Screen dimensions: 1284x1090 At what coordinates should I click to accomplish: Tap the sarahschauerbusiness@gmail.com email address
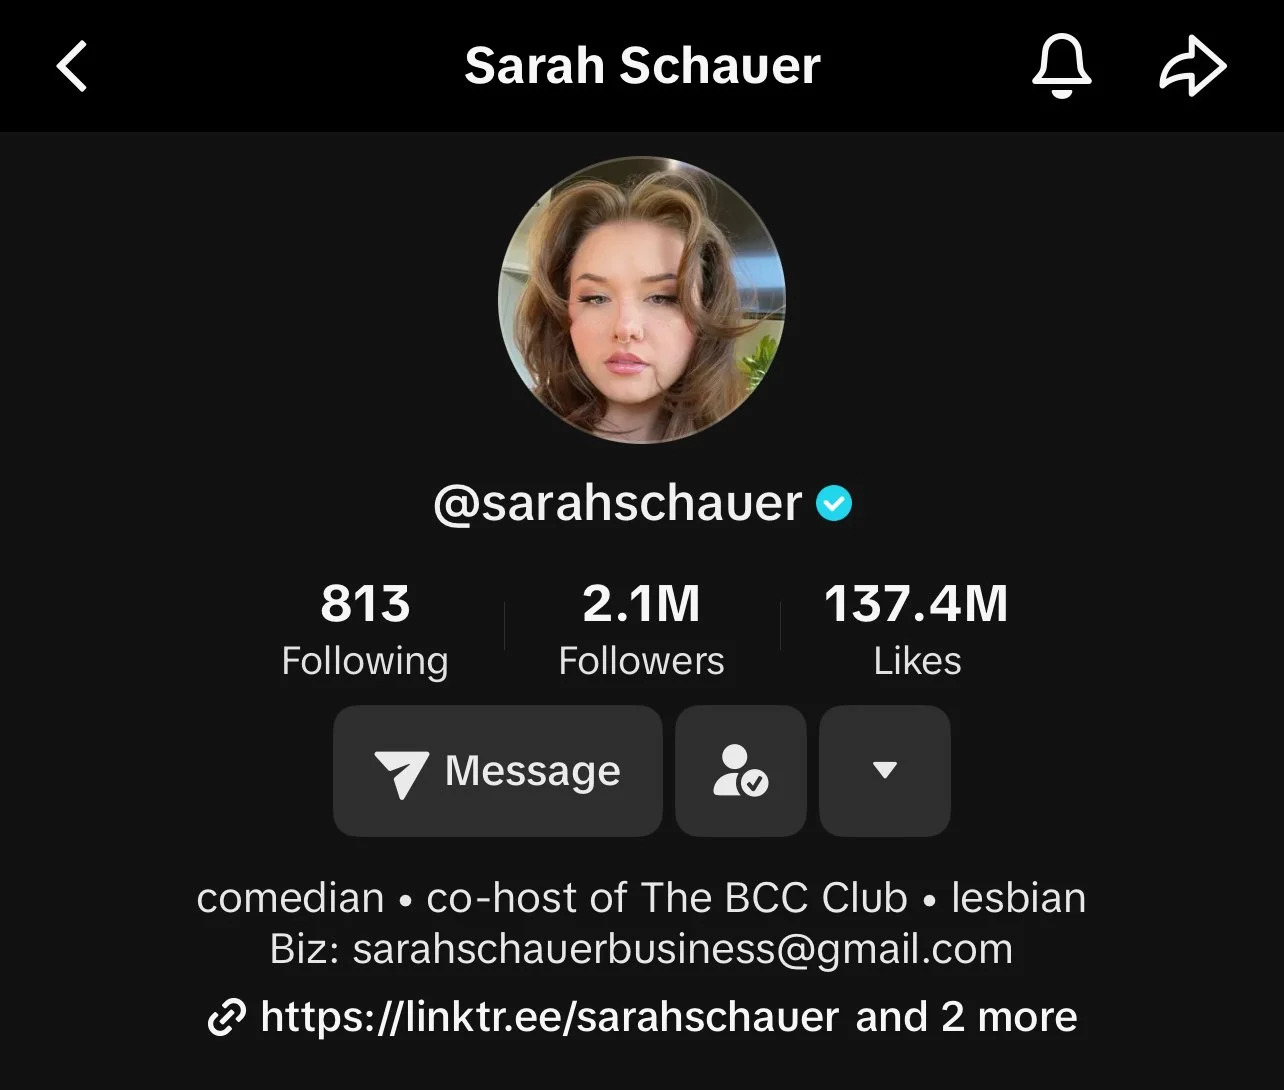(683, 949)
